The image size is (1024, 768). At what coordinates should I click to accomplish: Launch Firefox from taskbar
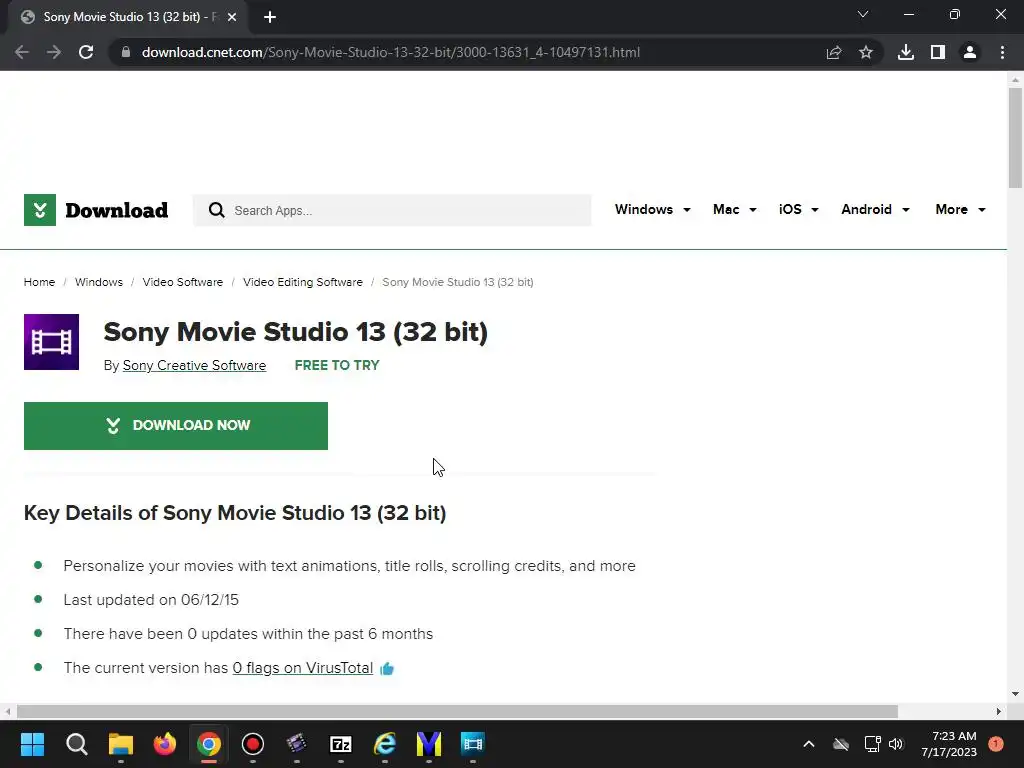pos(165,744)
